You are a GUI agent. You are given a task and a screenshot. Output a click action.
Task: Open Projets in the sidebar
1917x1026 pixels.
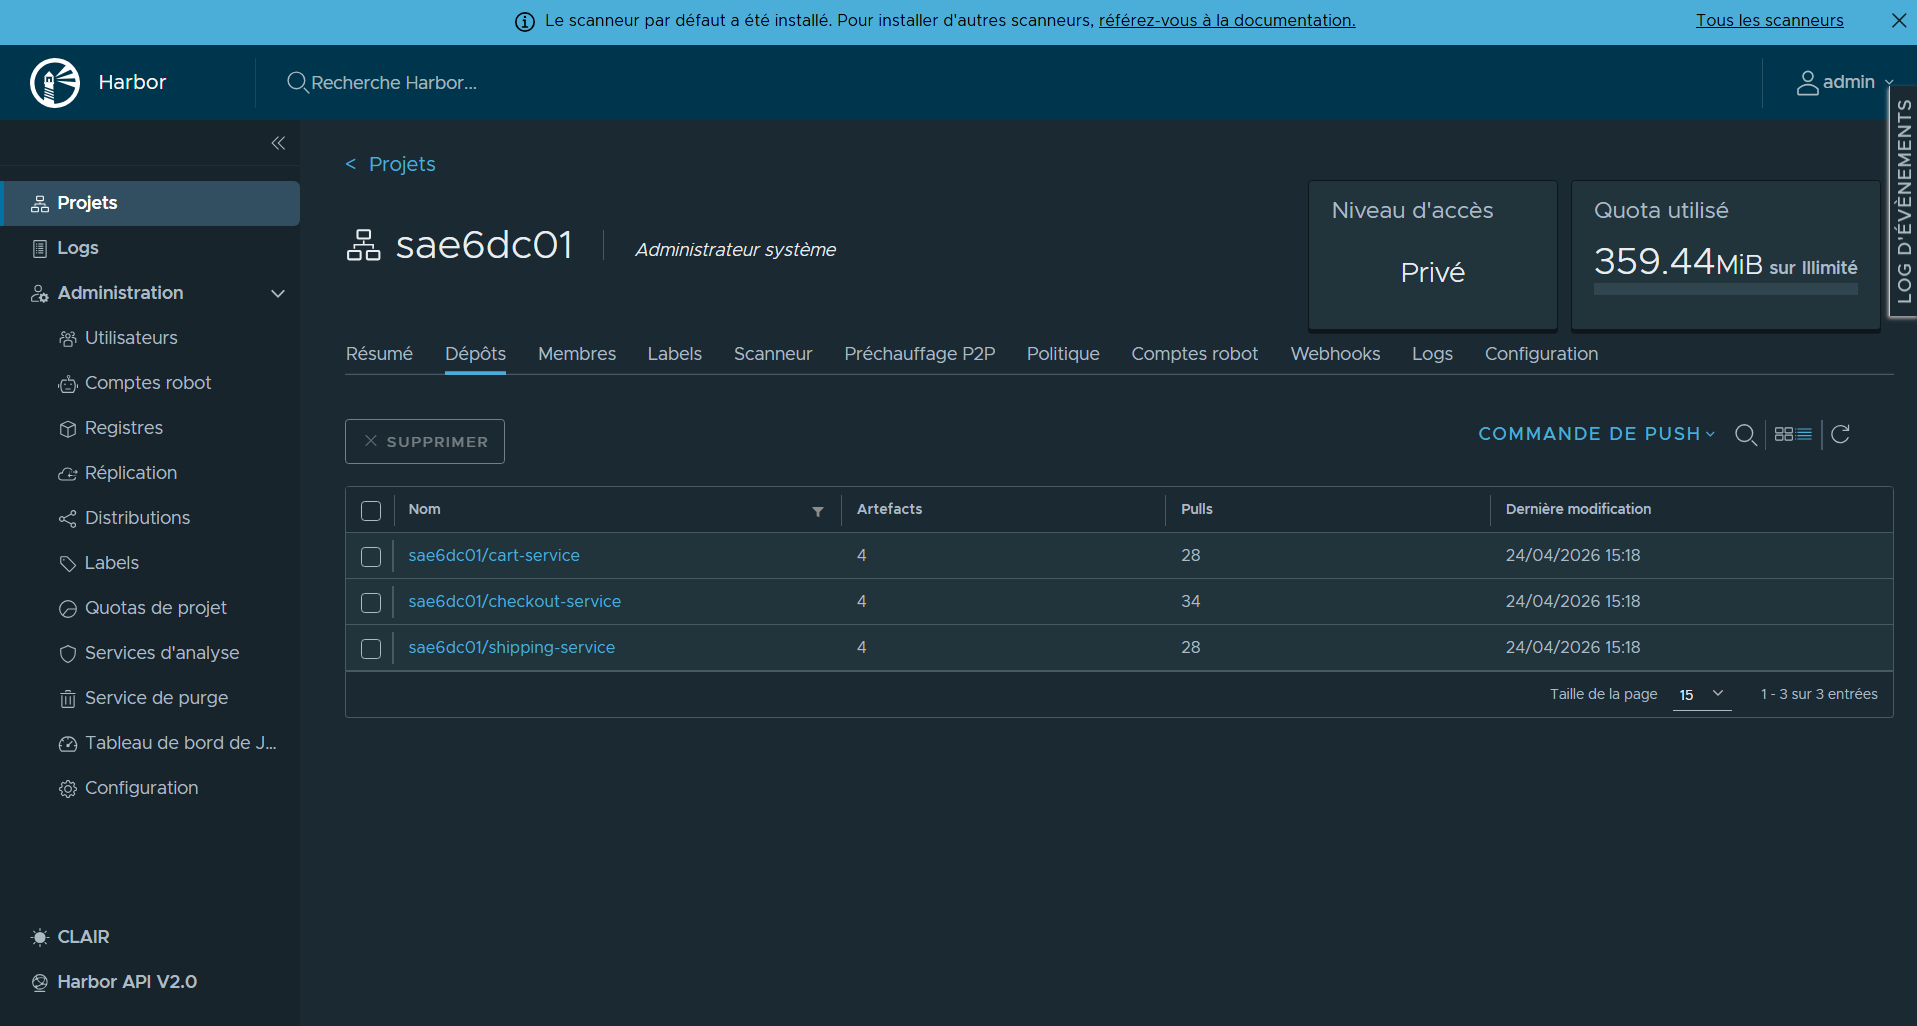(x=150, y=203)
